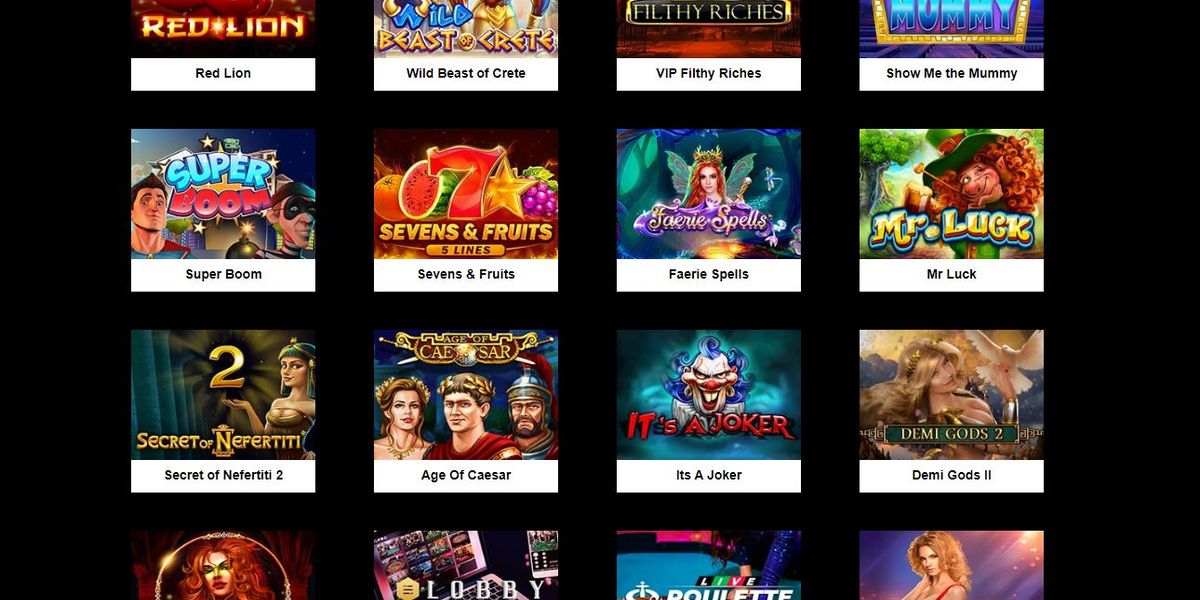Select the Demi Gods 2 game image
The height and width of the screenshot is (600, 1200).
[951, 395]
